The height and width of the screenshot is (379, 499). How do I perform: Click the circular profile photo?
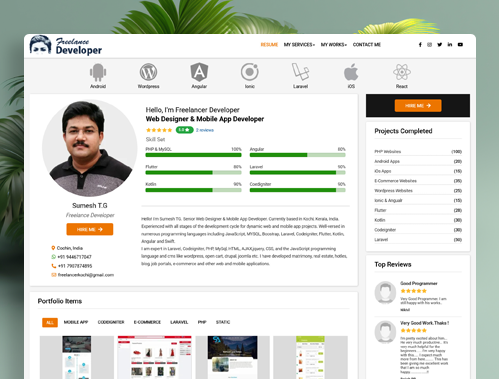90,148
